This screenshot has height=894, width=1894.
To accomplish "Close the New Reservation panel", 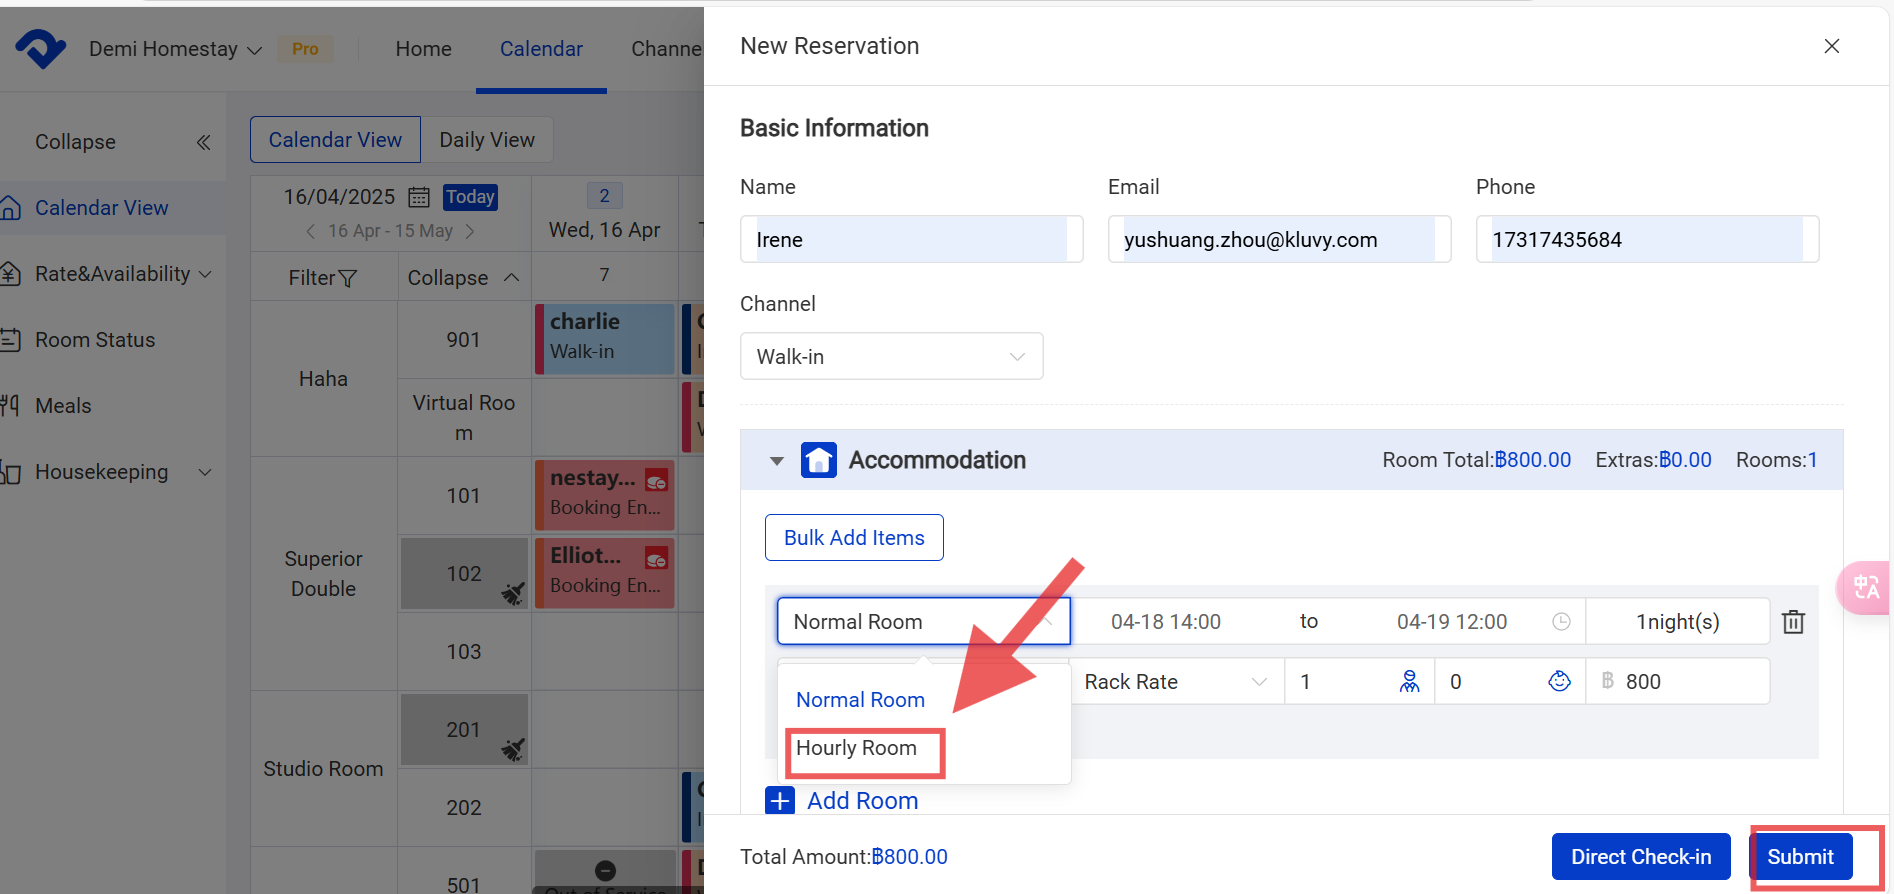I will [x=1831, y=46].
